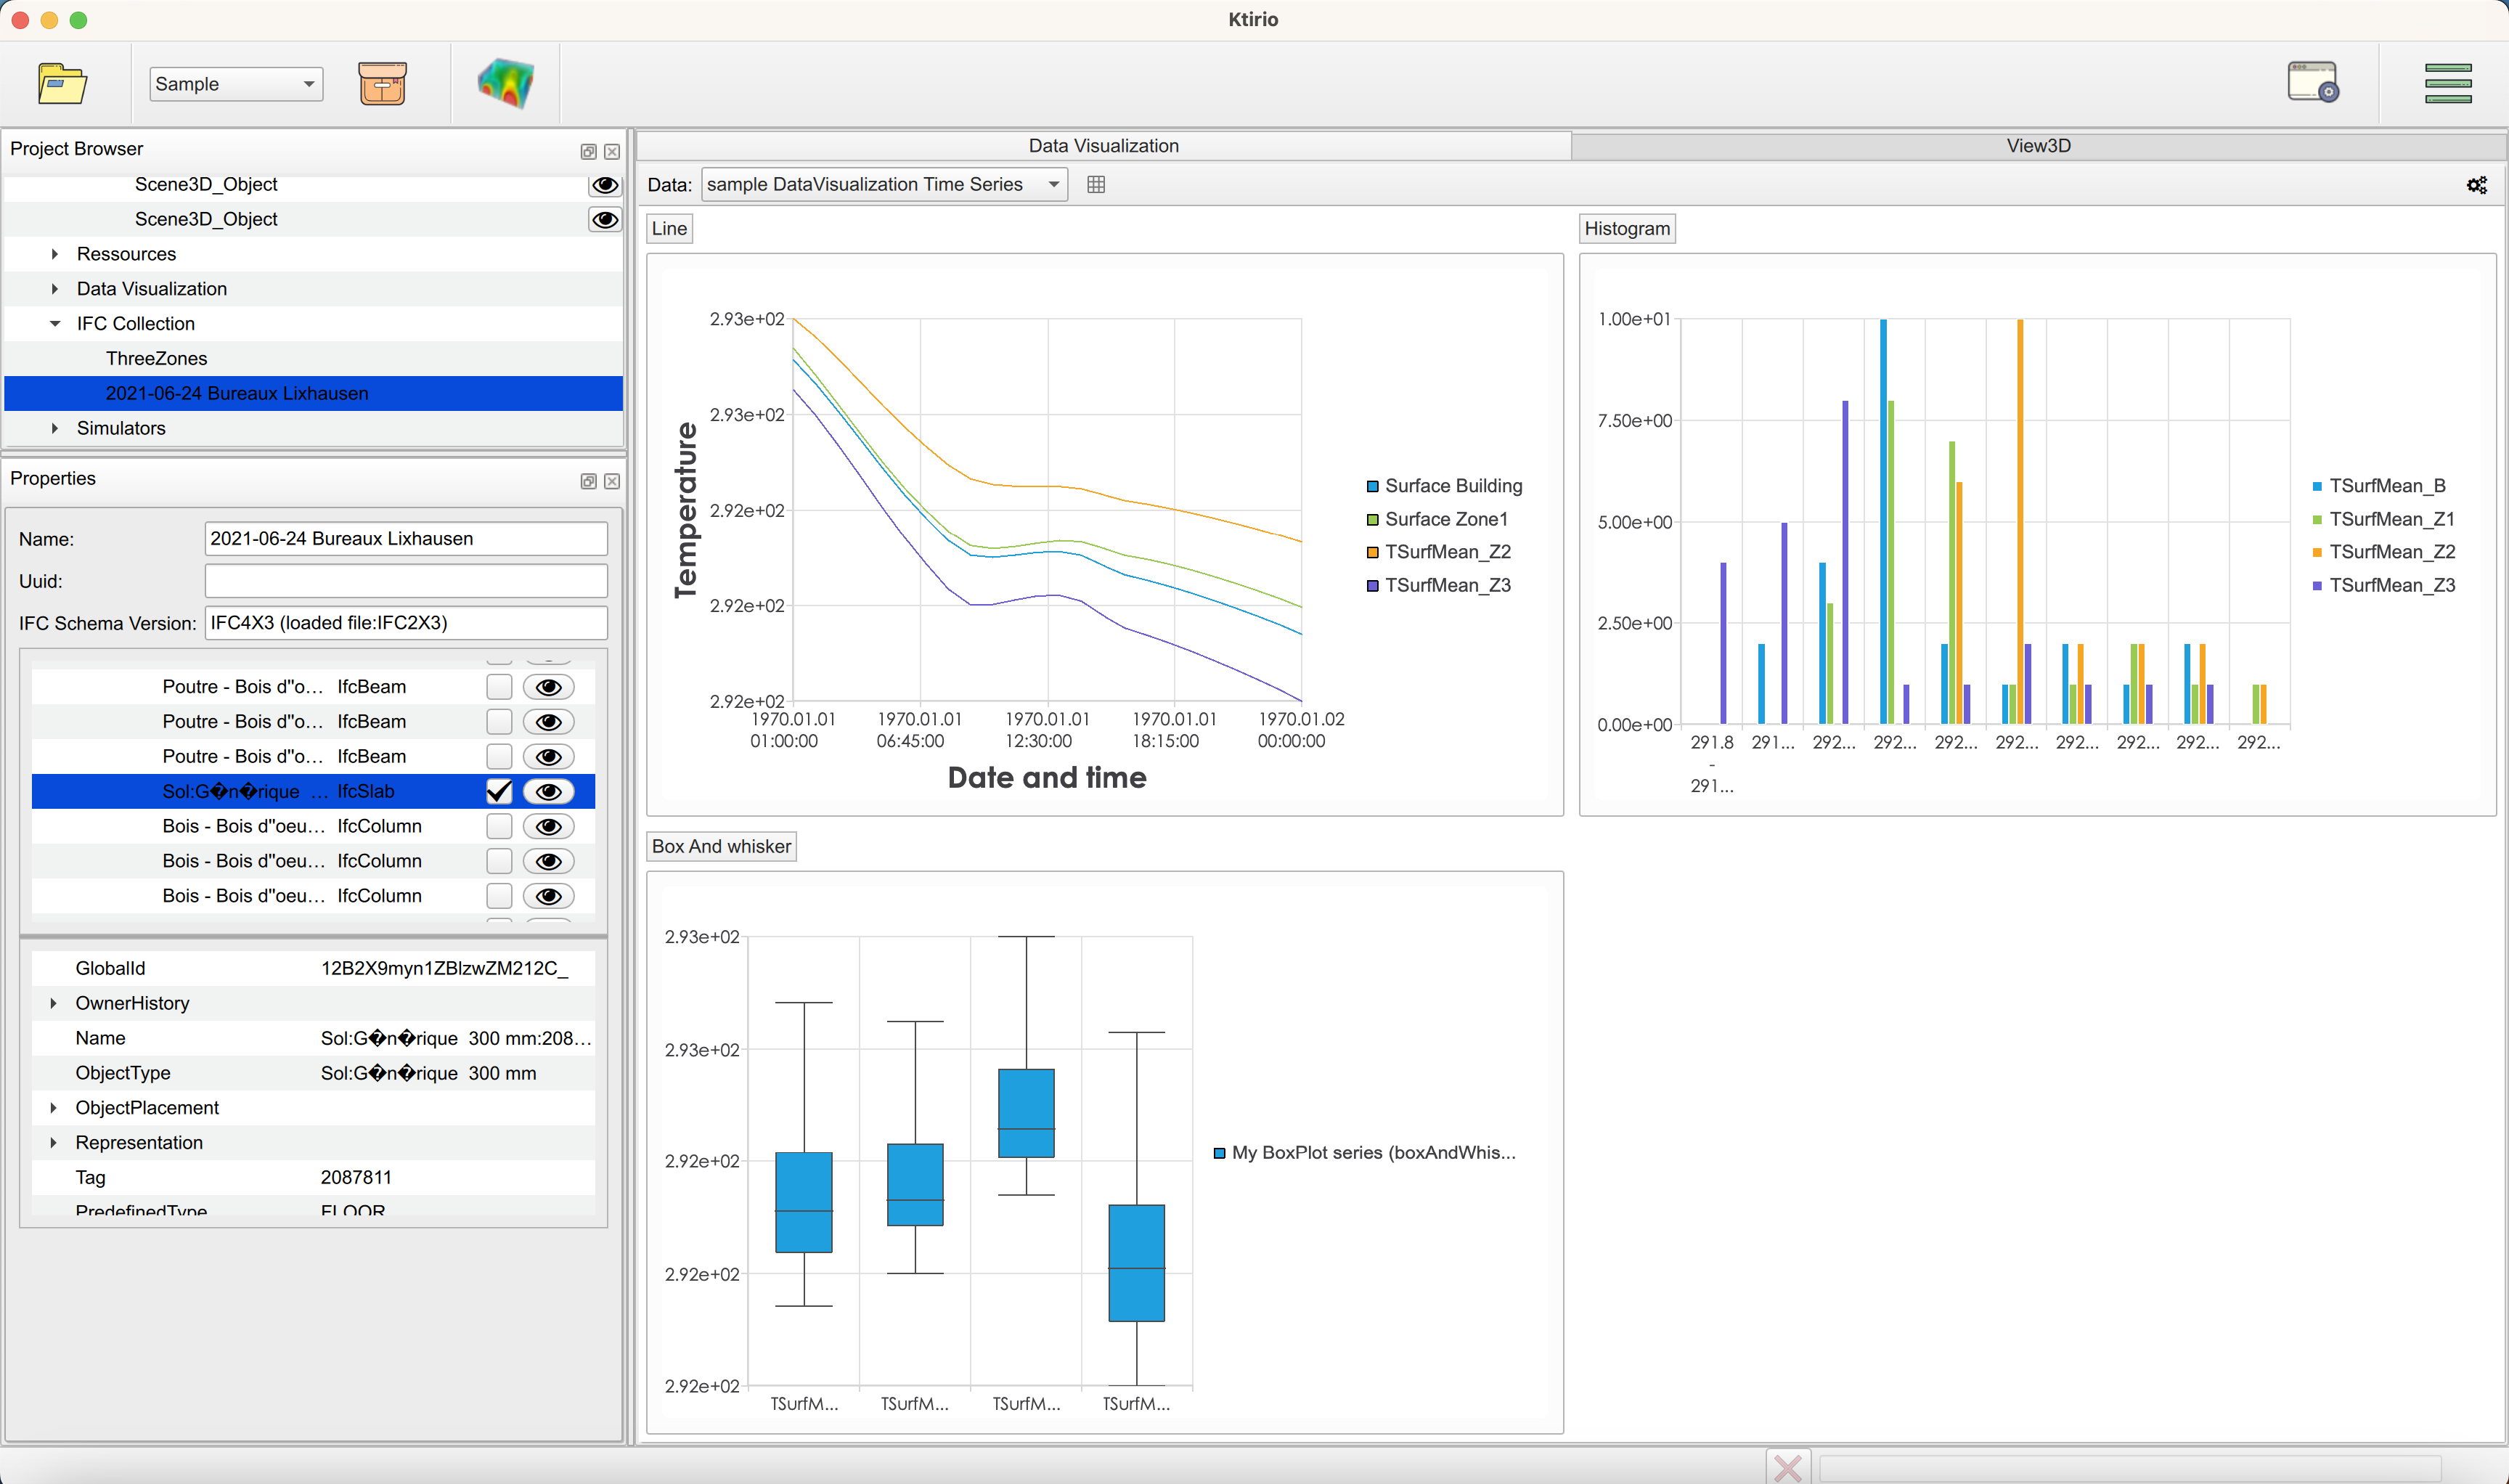
Task: Toggle the eye icon for selected IfcSlab row
Action: point(549,791)
